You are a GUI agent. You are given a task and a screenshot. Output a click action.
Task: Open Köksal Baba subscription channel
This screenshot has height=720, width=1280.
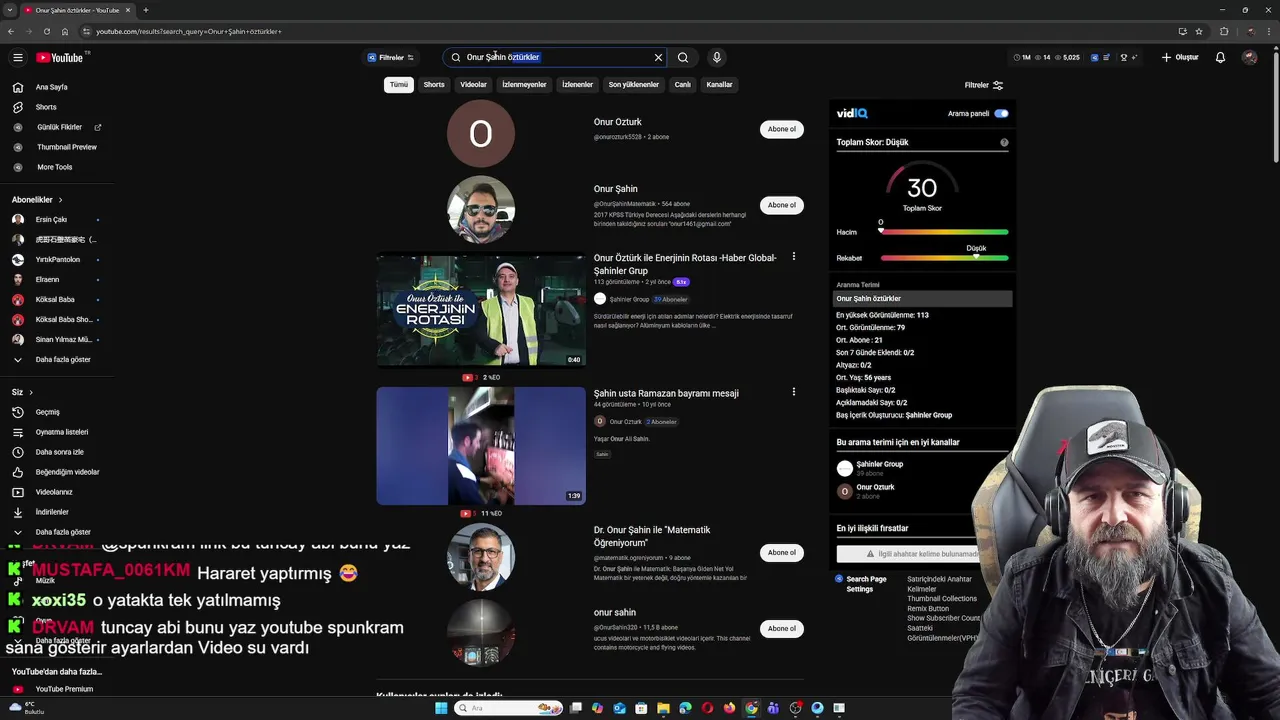click(55, 300)
